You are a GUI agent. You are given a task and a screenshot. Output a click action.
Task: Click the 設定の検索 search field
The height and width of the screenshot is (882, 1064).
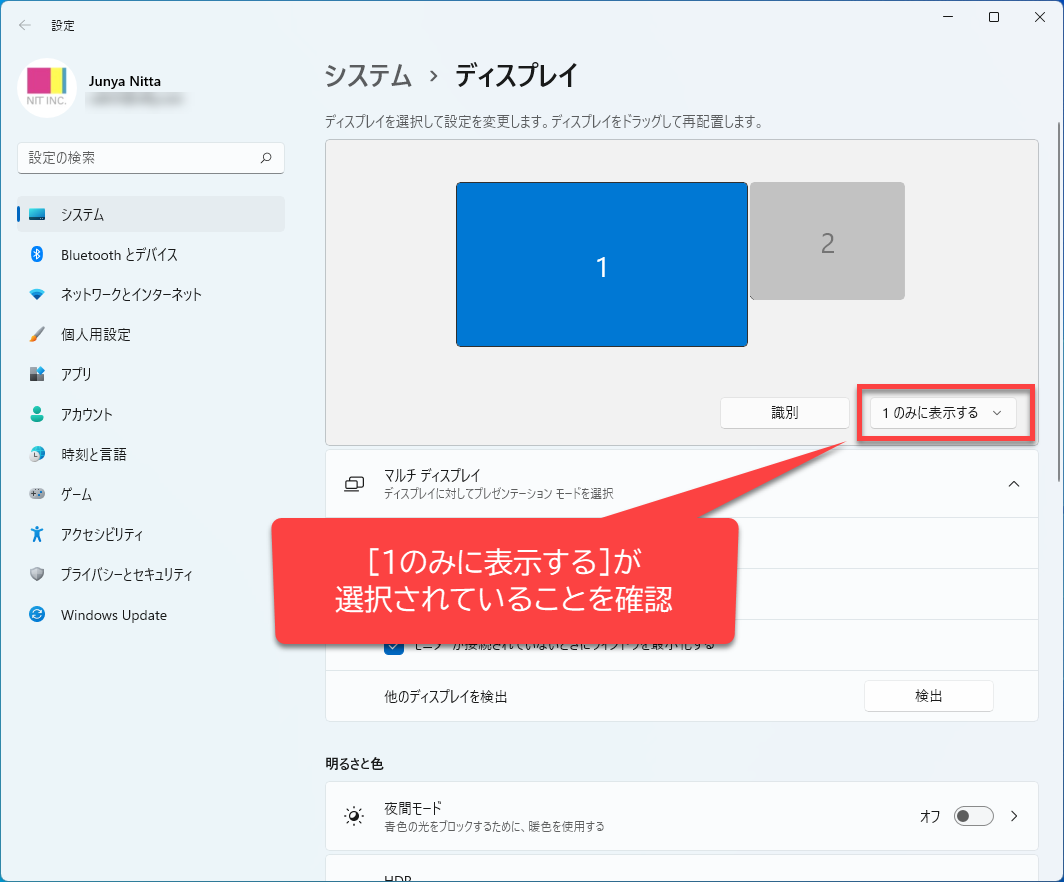(x=140, y=158)
